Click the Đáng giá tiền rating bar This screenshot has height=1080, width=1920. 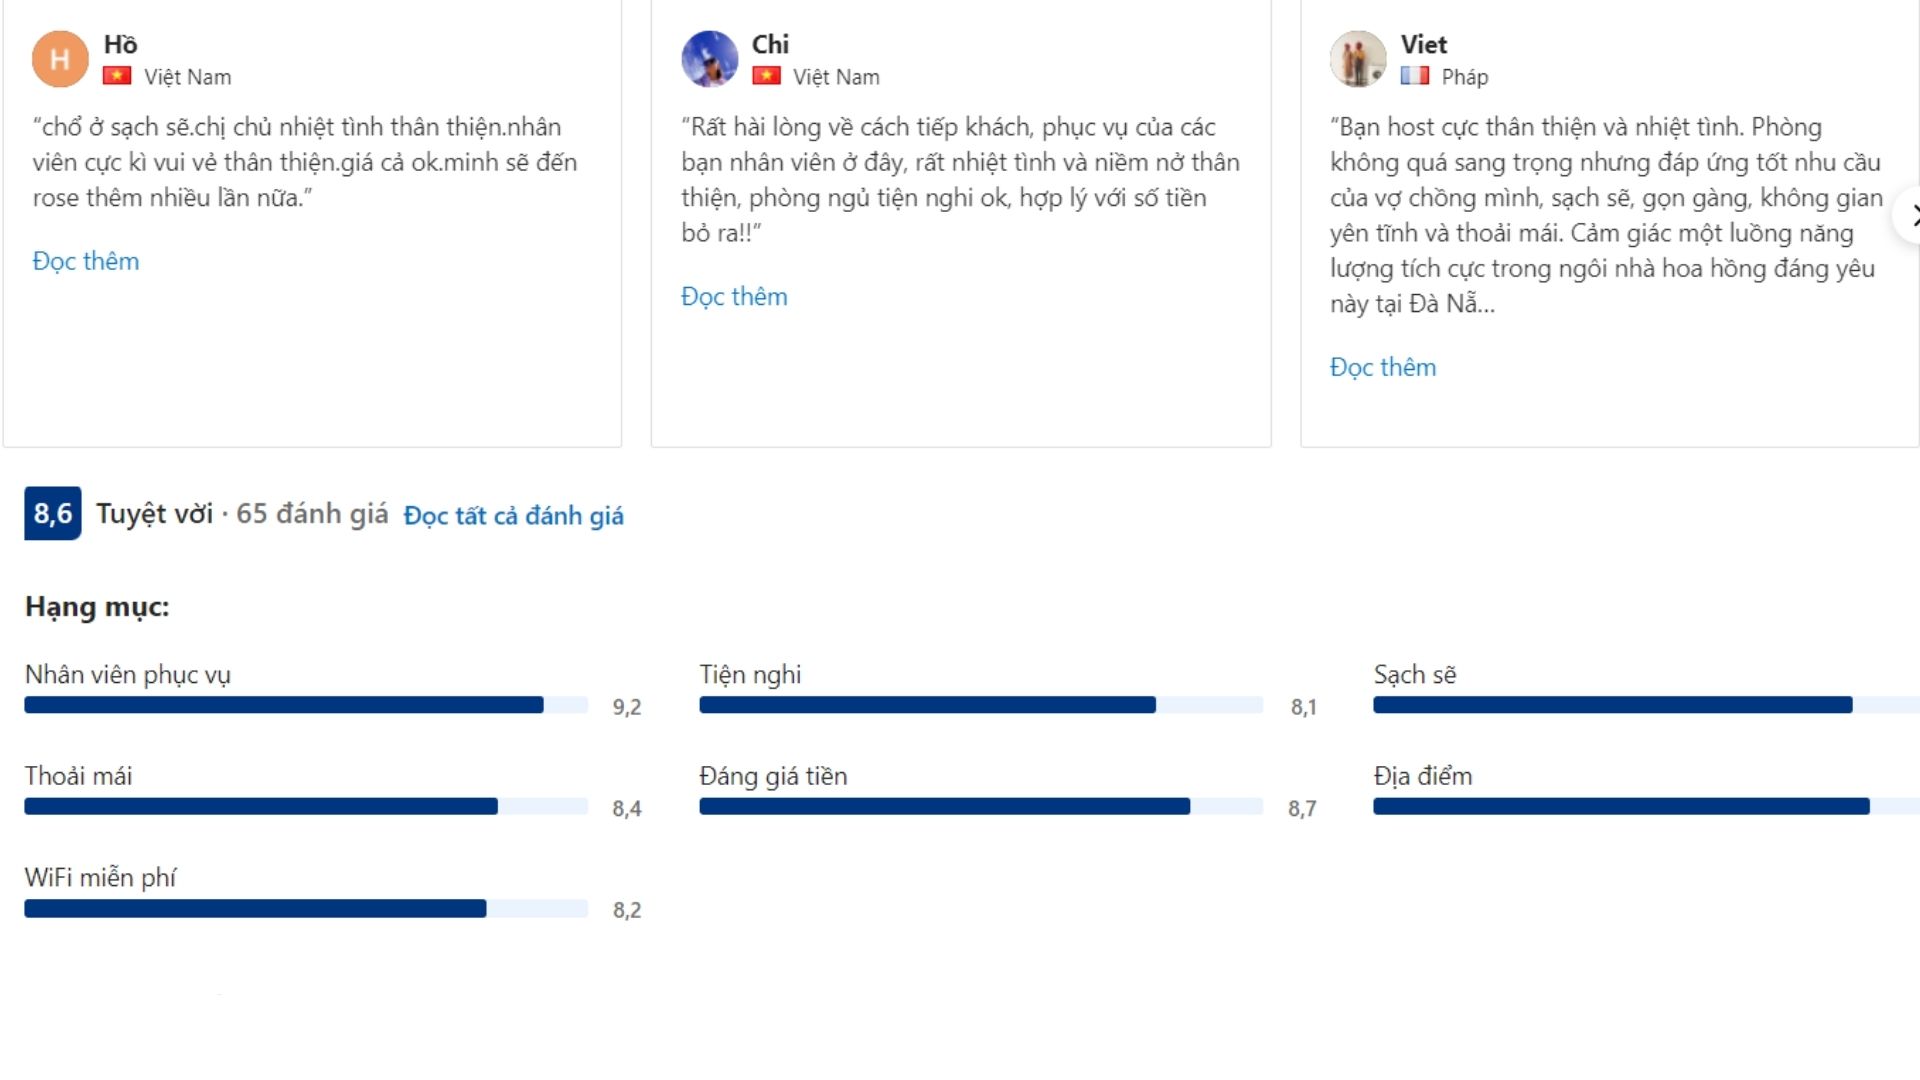click(x=980, y=807)
